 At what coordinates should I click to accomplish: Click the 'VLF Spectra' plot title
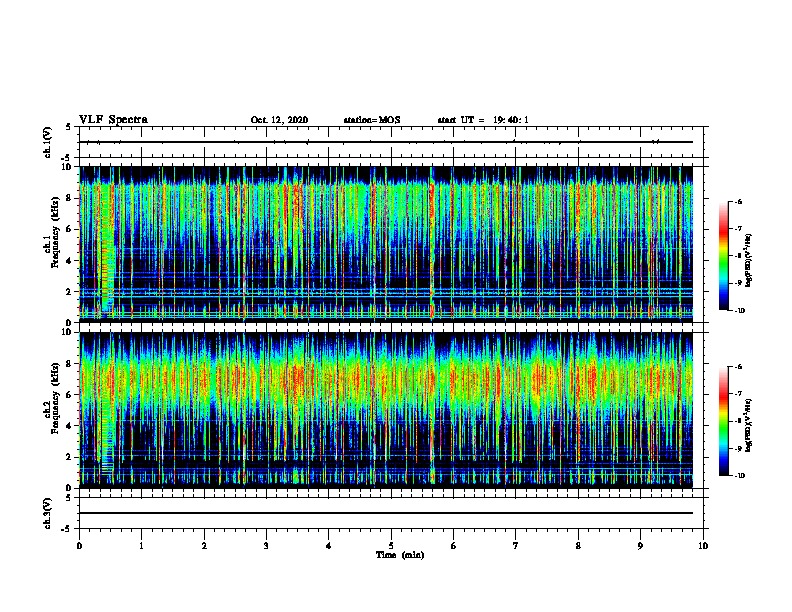(113, 120)
